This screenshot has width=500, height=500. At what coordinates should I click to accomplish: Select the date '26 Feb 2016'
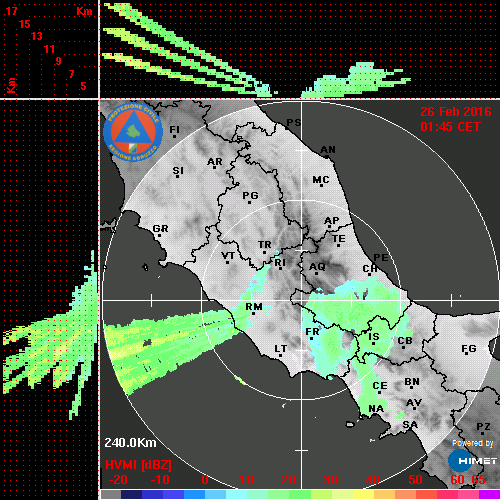tap(456, 112)
